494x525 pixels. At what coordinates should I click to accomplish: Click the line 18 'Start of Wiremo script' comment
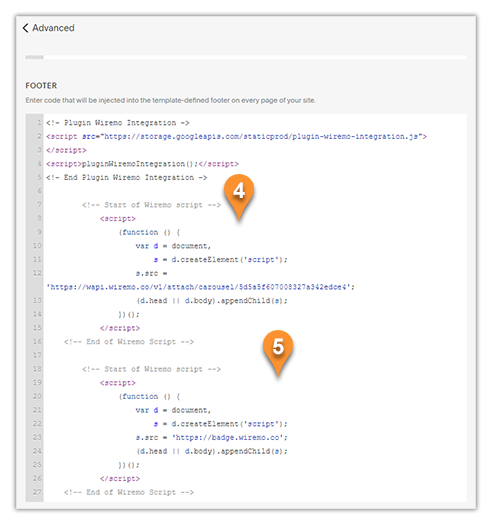point(151,369)
